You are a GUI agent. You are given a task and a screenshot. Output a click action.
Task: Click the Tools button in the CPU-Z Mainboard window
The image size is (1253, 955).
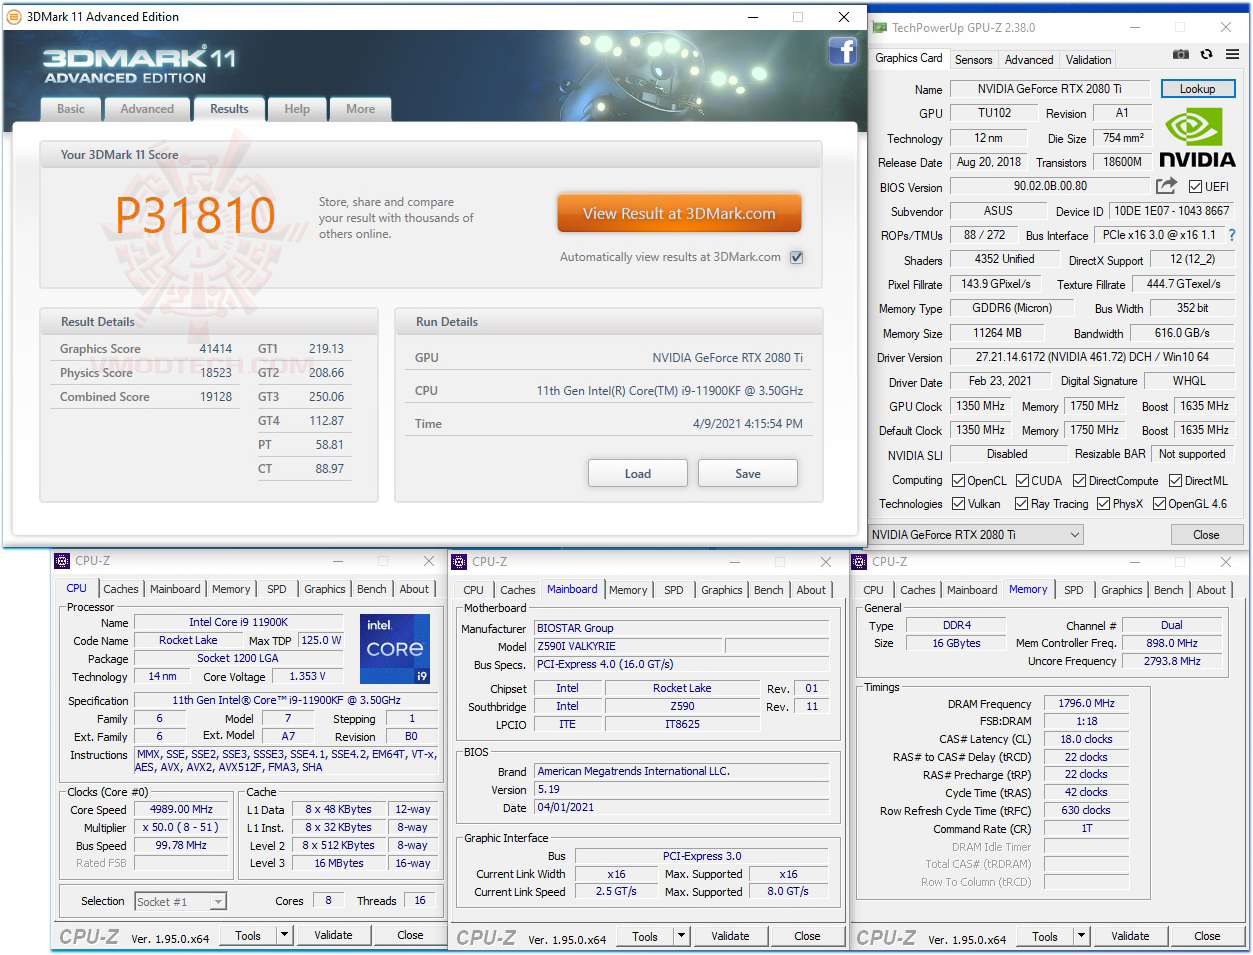click(645, 937)
